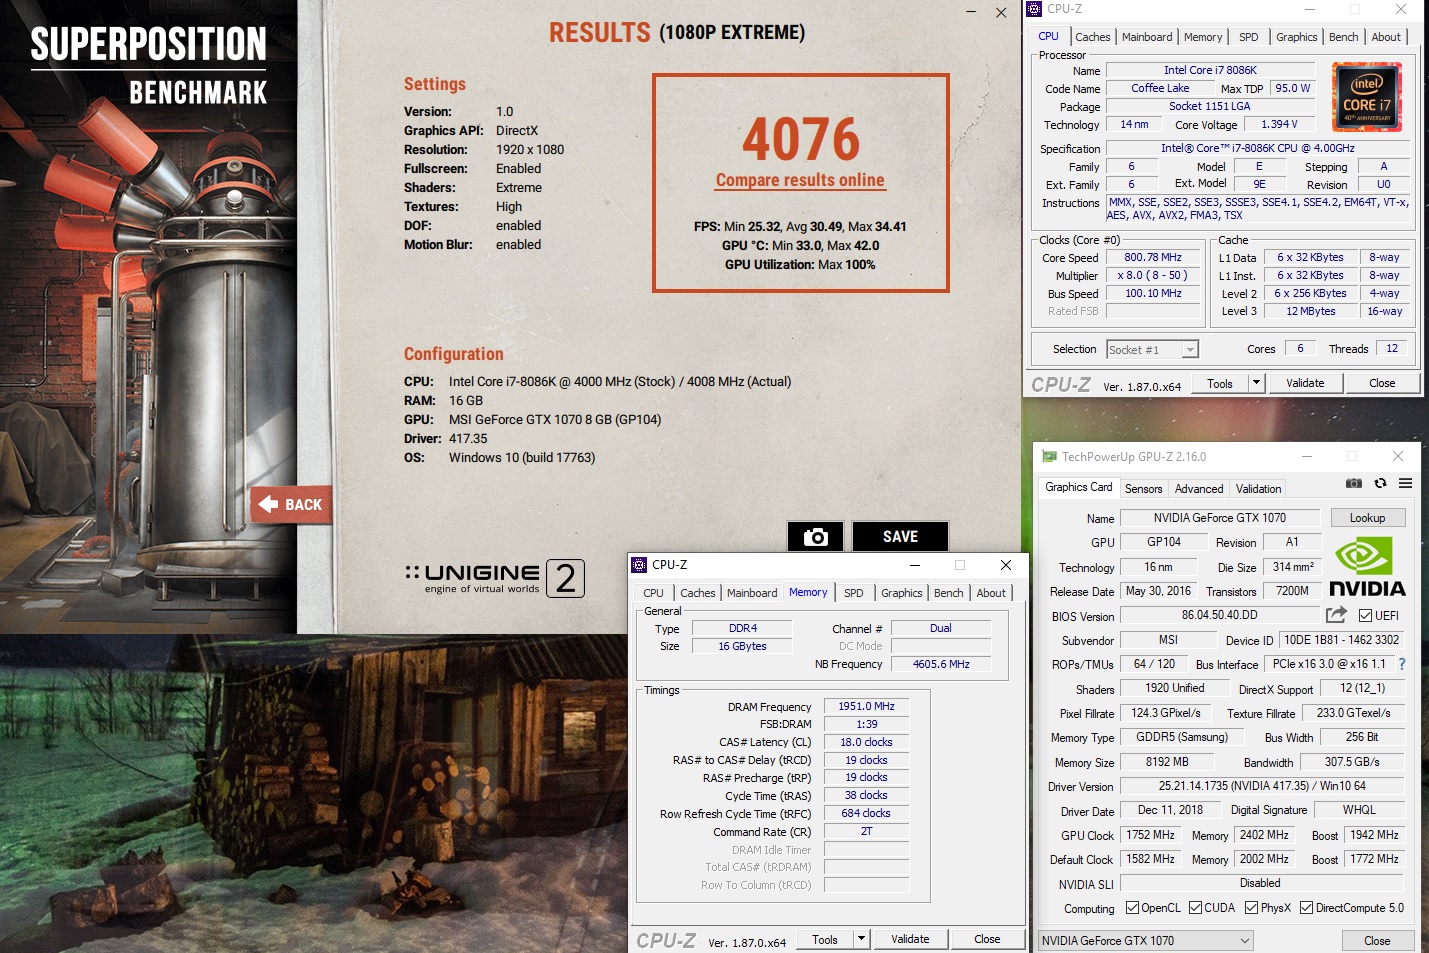This screenshot has width=1429, height=953.
Task: Click the GPU-Z BIOS share/export icon
Action: pos(1336,615)
